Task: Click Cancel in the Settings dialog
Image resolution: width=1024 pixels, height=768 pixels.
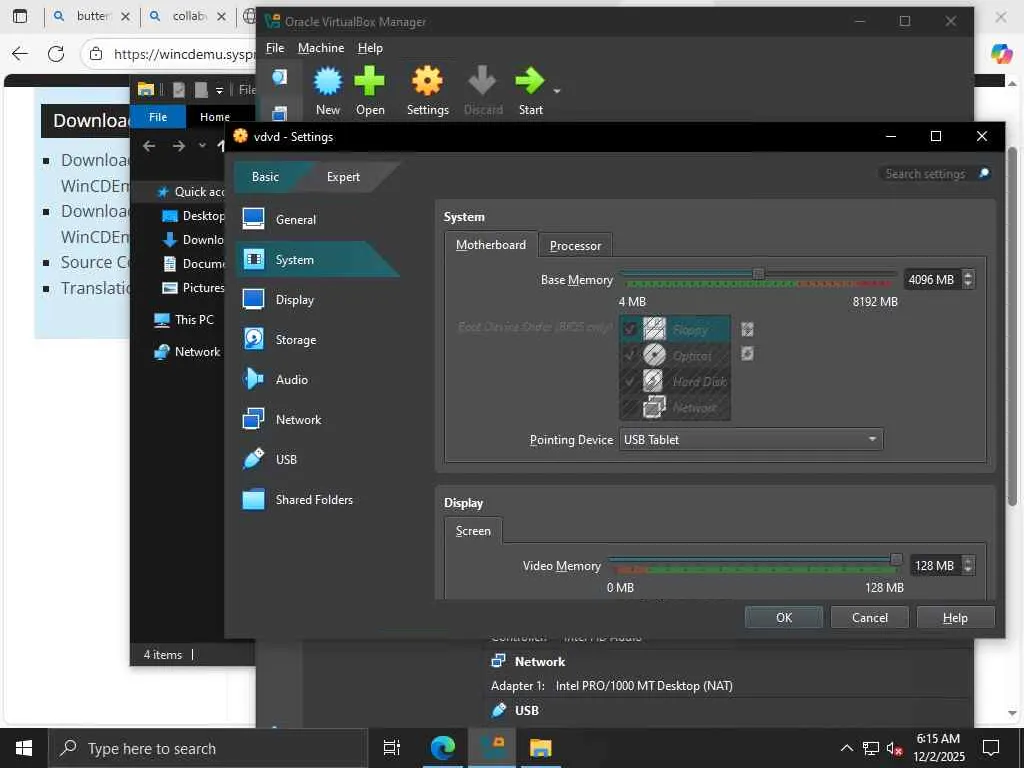Action: [x=869, y=618]
